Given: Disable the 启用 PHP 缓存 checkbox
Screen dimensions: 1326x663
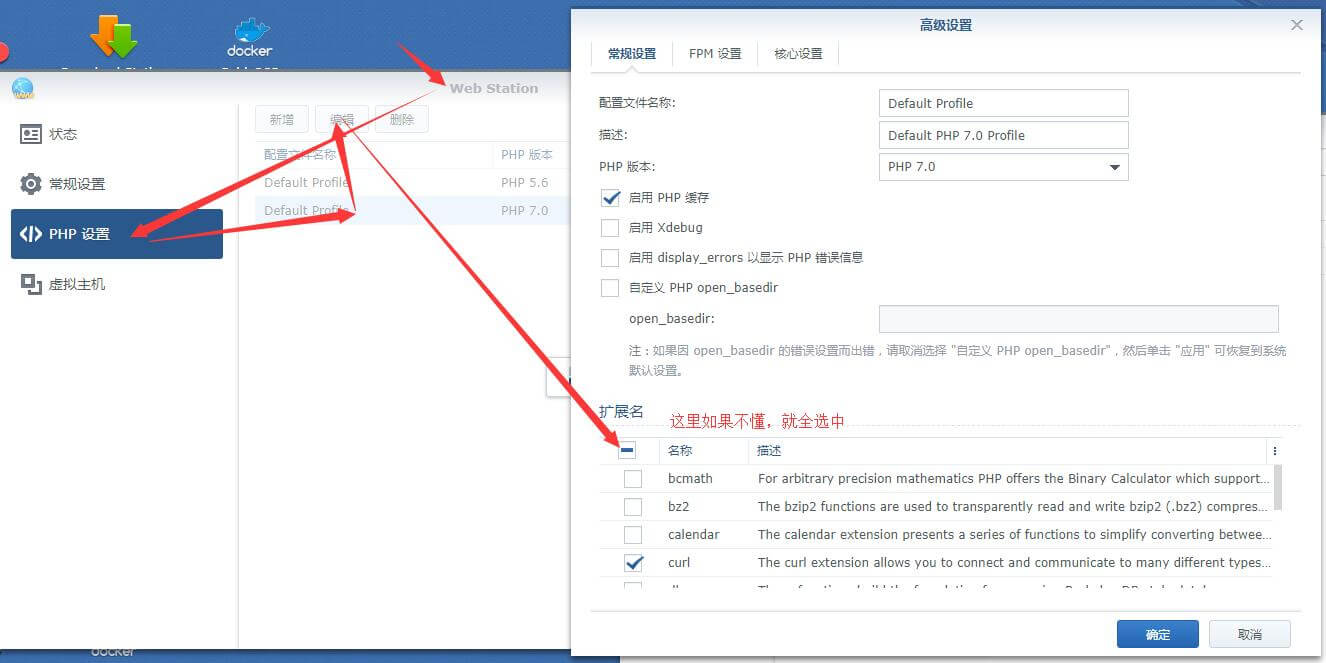Looking at the screenshot, I should point(610,198).
